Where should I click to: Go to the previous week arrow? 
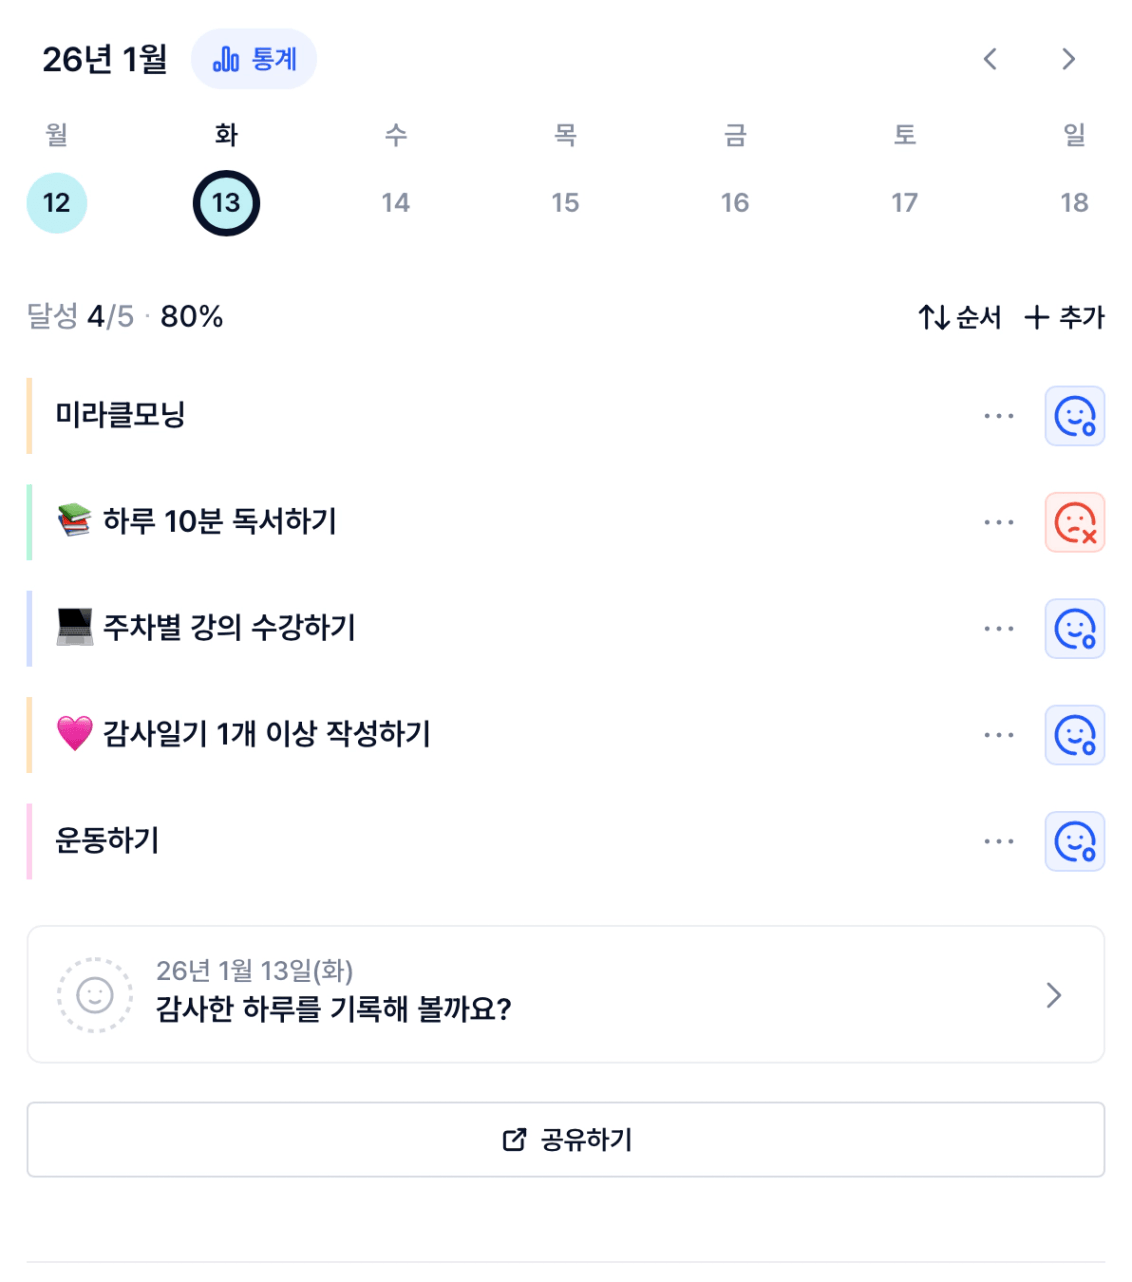[990, 60]
